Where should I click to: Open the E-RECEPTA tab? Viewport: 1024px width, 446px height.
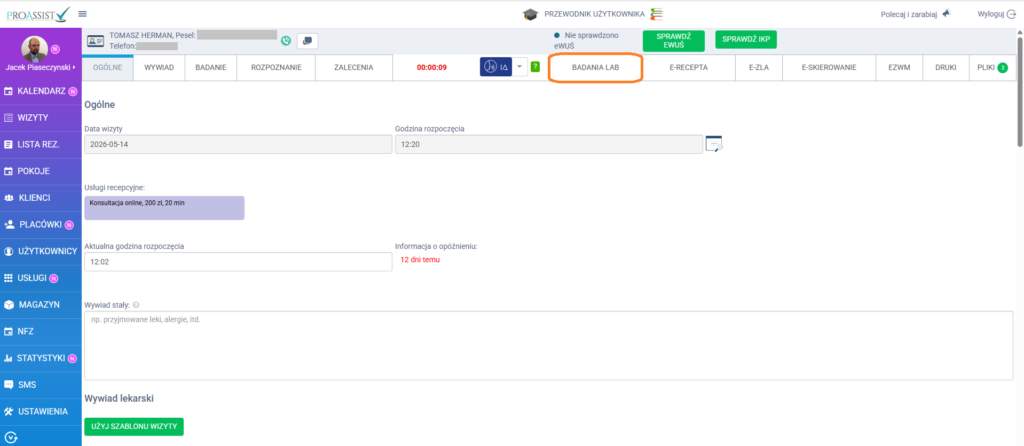pyautogui.click(x=688, y=67)
